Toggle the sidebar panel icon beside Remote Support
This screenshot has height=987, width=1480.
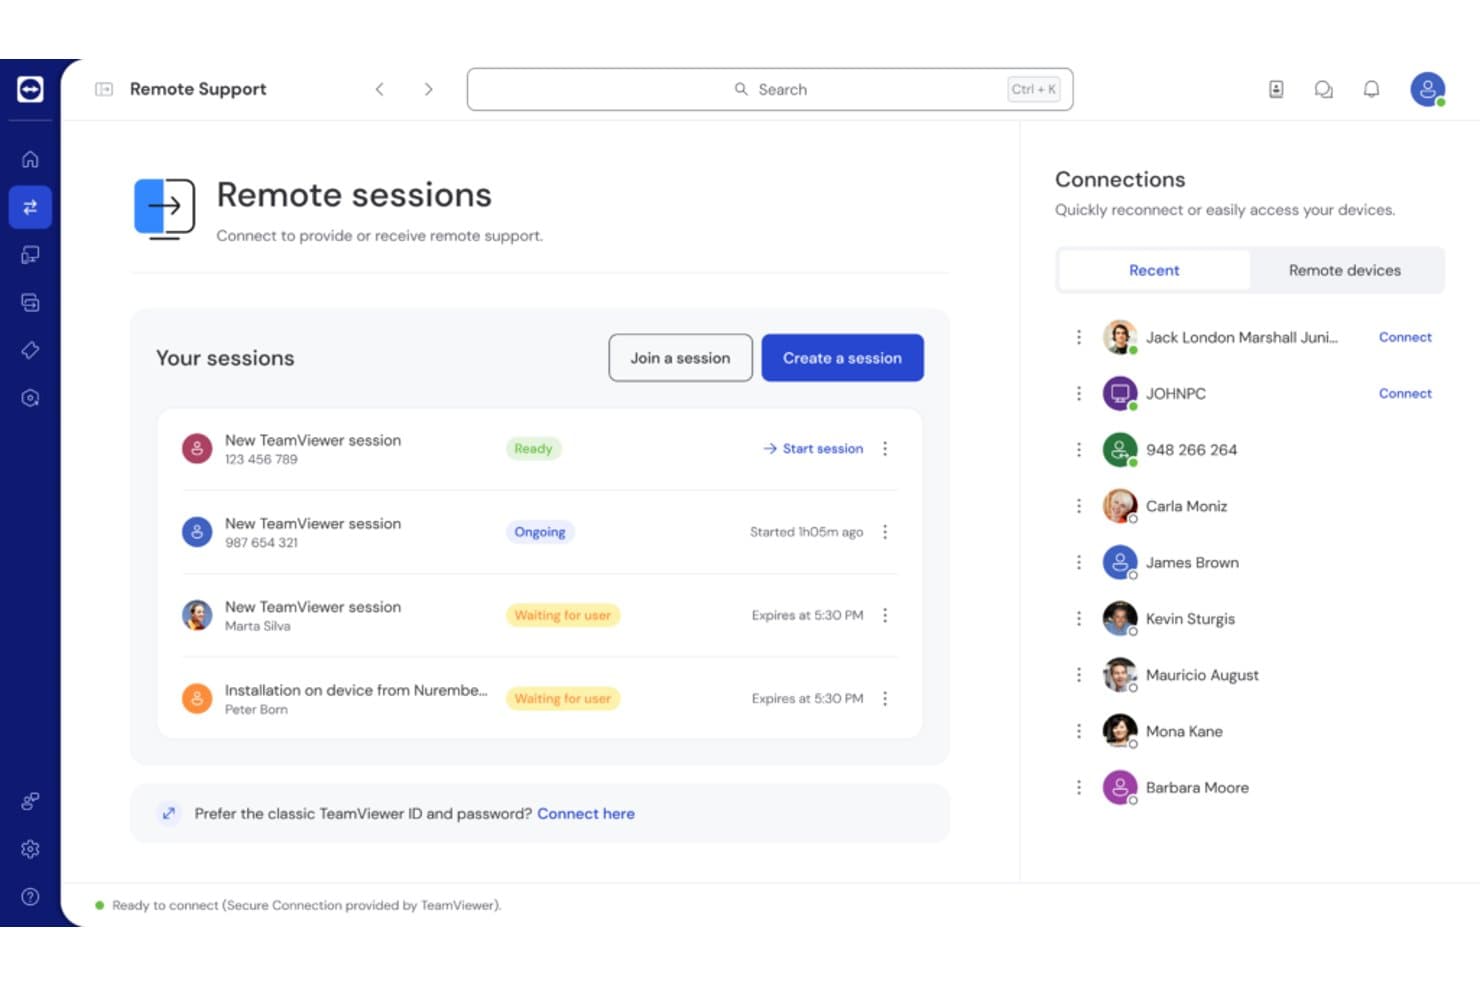pyautogui.click(x=104, y=89)
